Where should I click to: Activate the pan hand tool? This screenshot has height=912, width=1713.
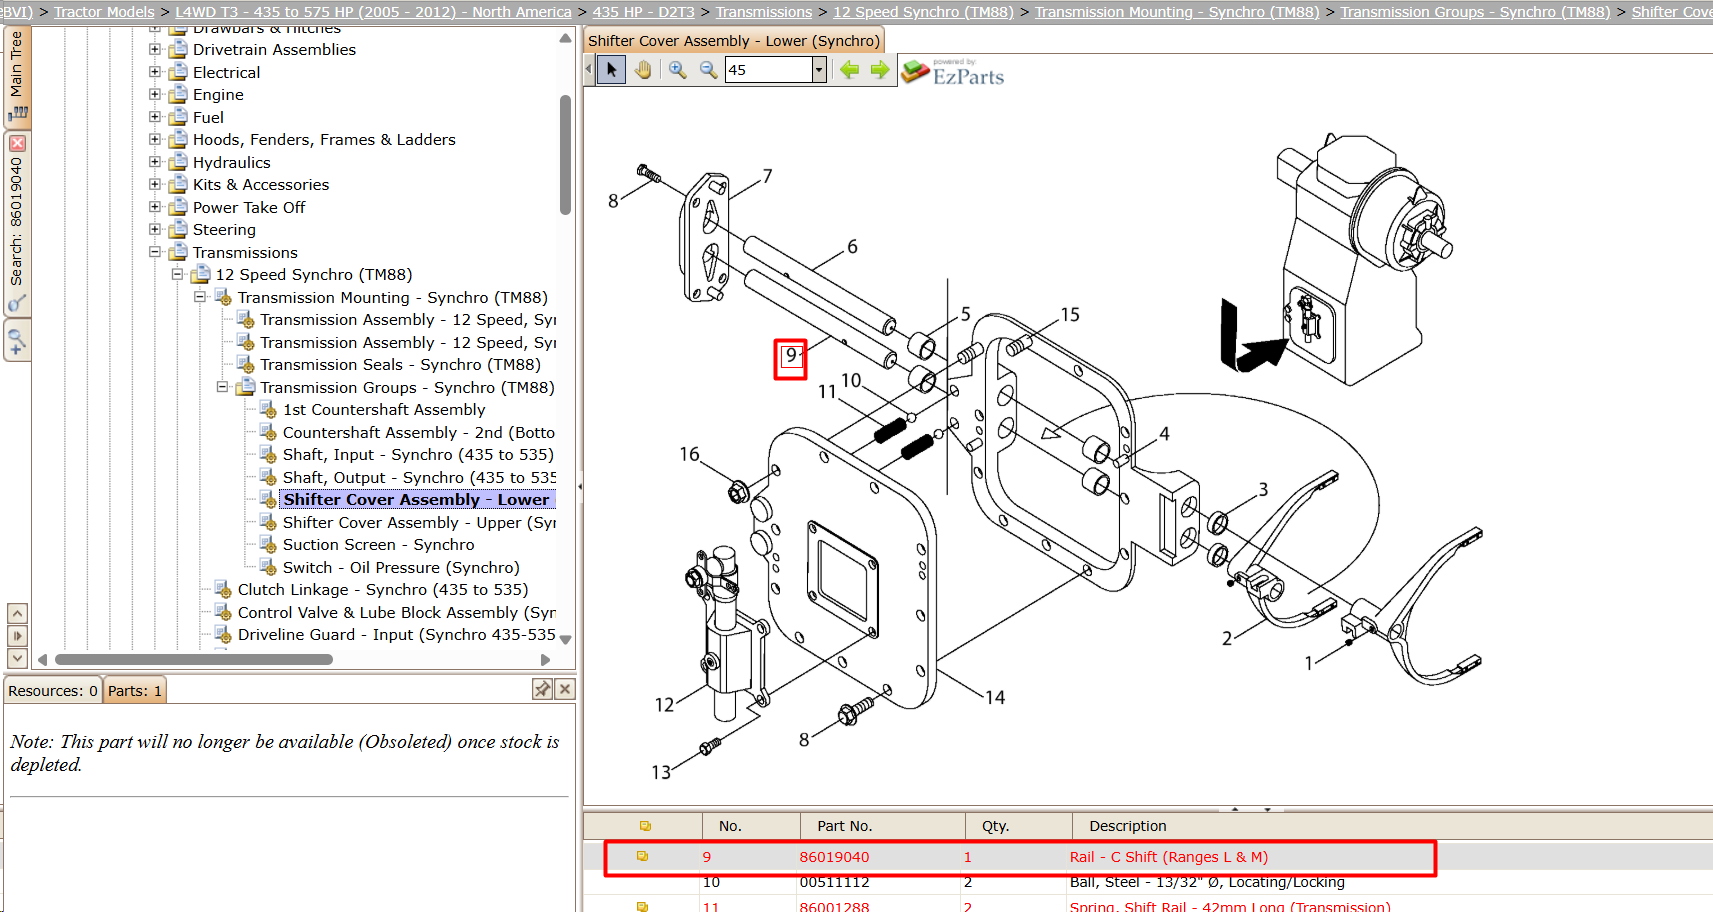point(643,70)
